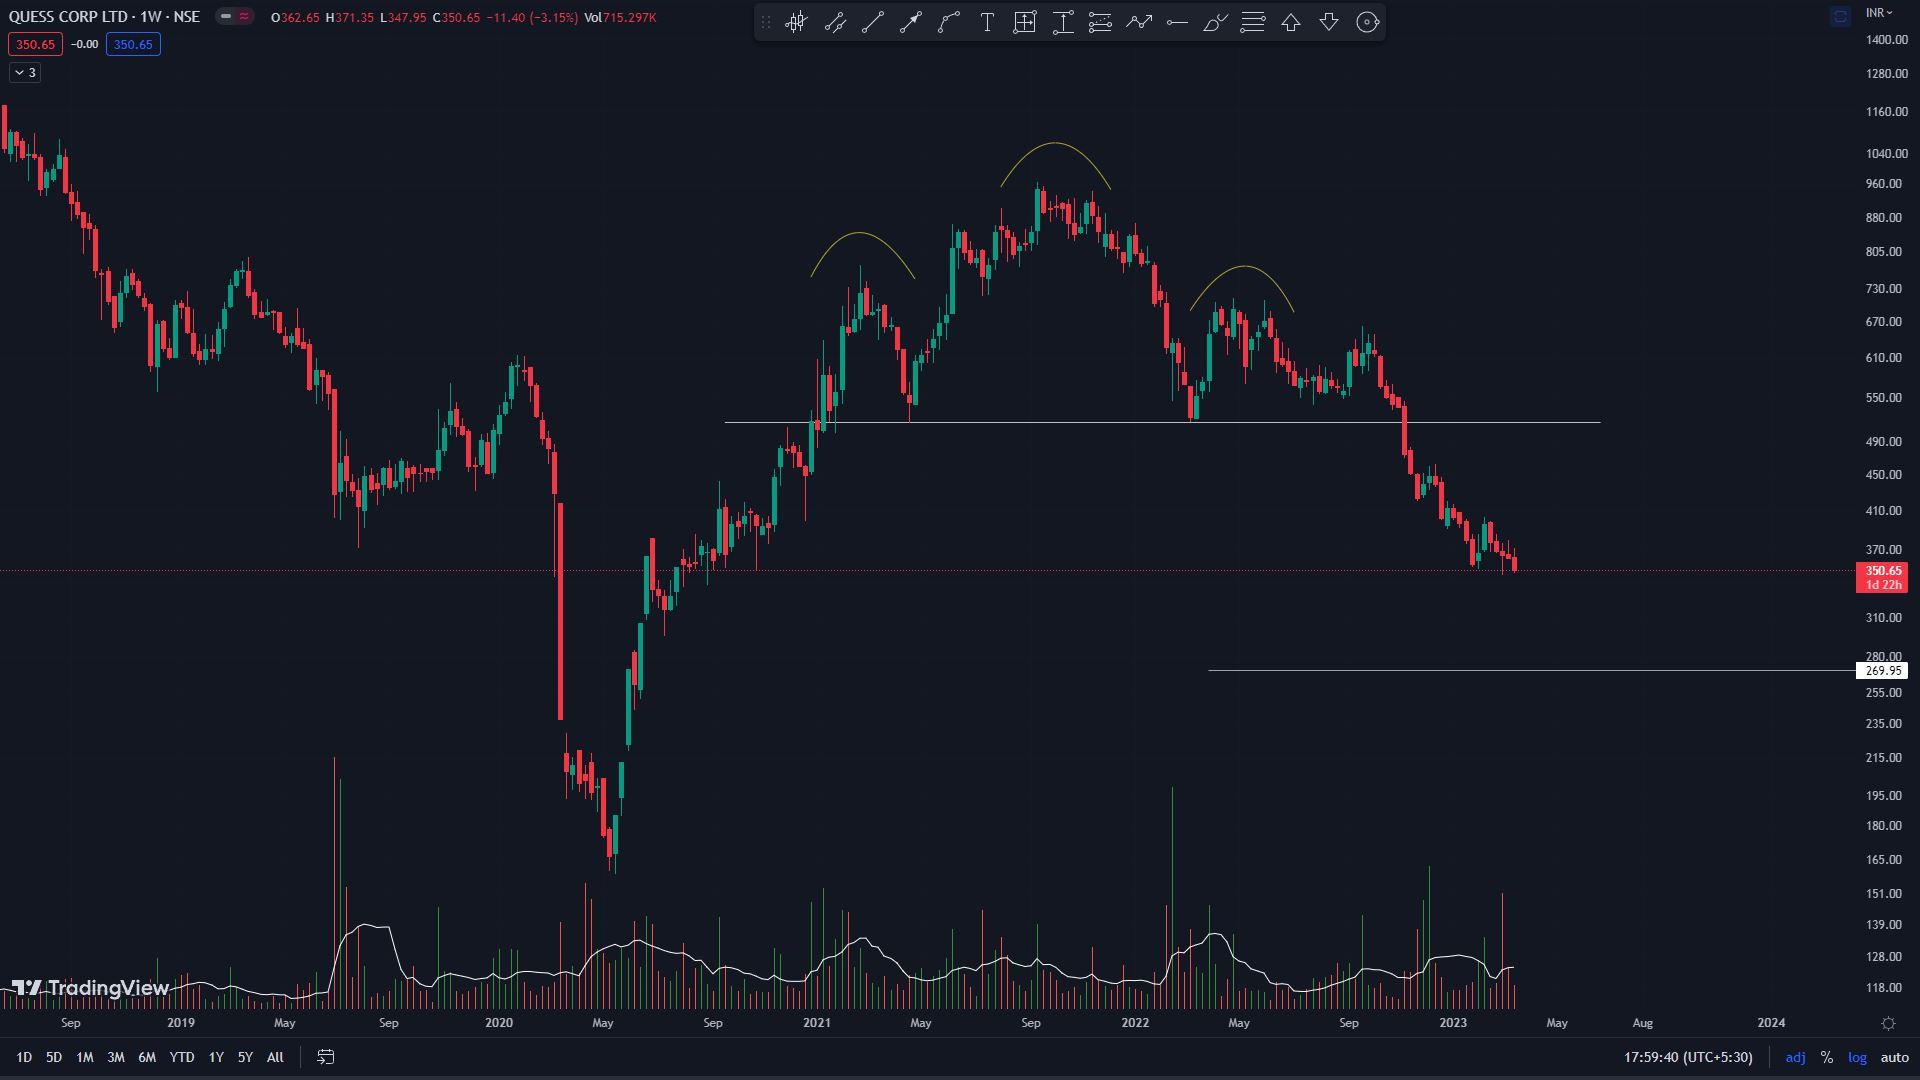
Task: Select the Brush drawing tool
Action: point(1215,22)
